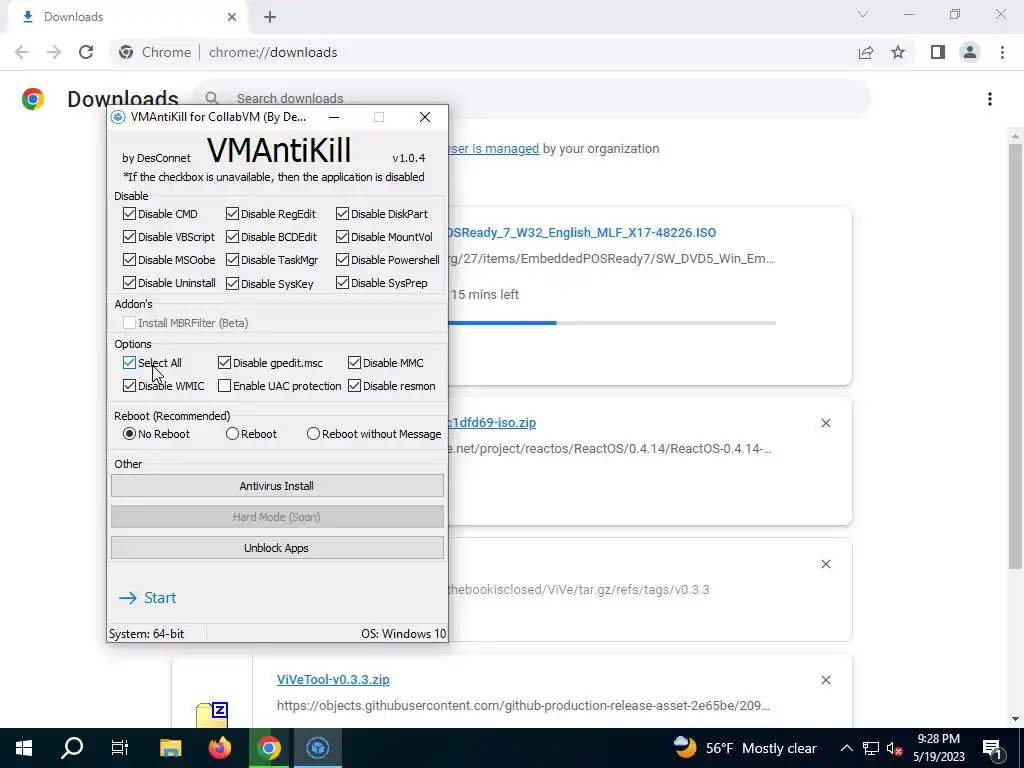Toggle Disable VBScript checkbox
Screen dimensions: 1024x768
[x=129, y=236]
